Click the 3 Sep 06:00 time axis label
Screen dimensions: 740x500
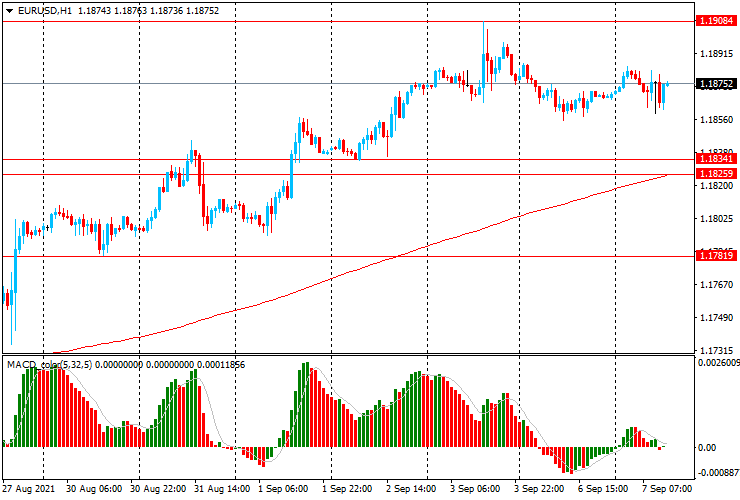[475, 489]
